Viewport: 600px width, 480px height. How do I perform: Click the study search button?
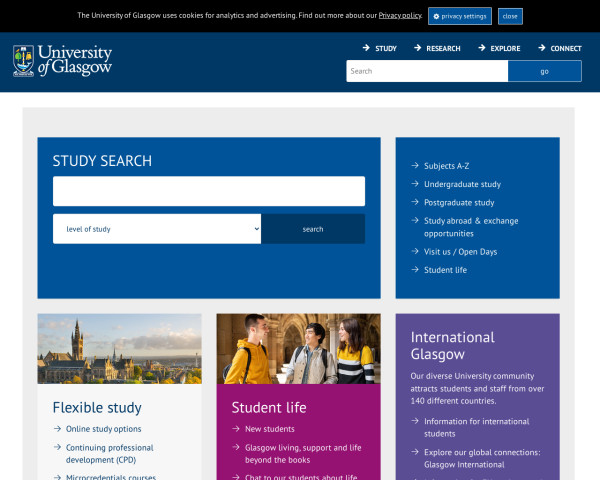pos(313,229)
